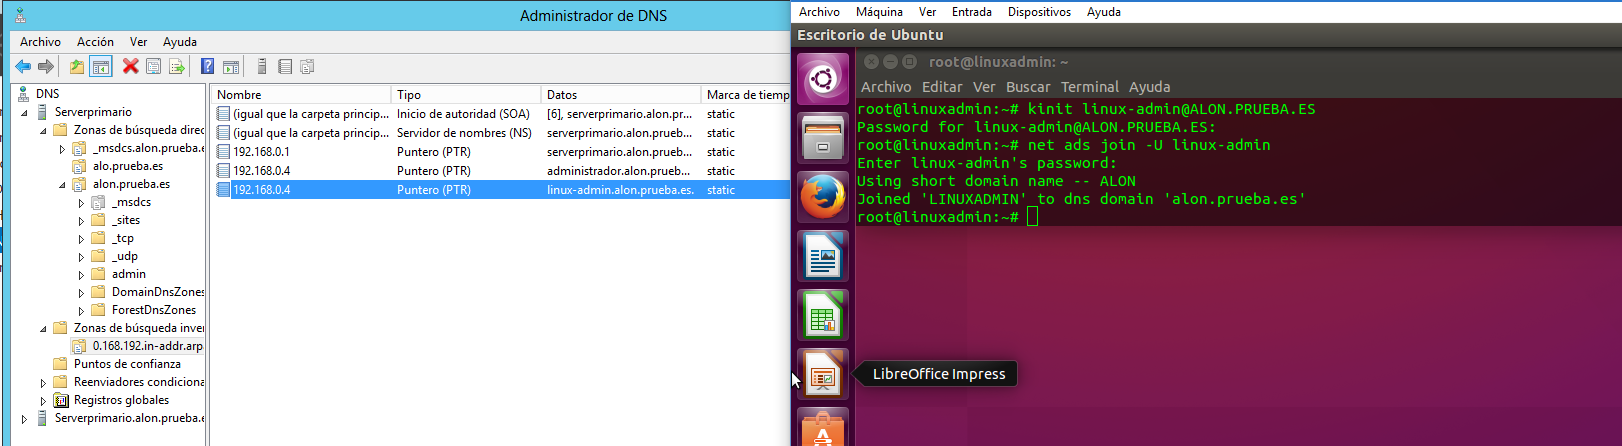
Task: Open the Files manager in the launcher
Action: (822, 137)
